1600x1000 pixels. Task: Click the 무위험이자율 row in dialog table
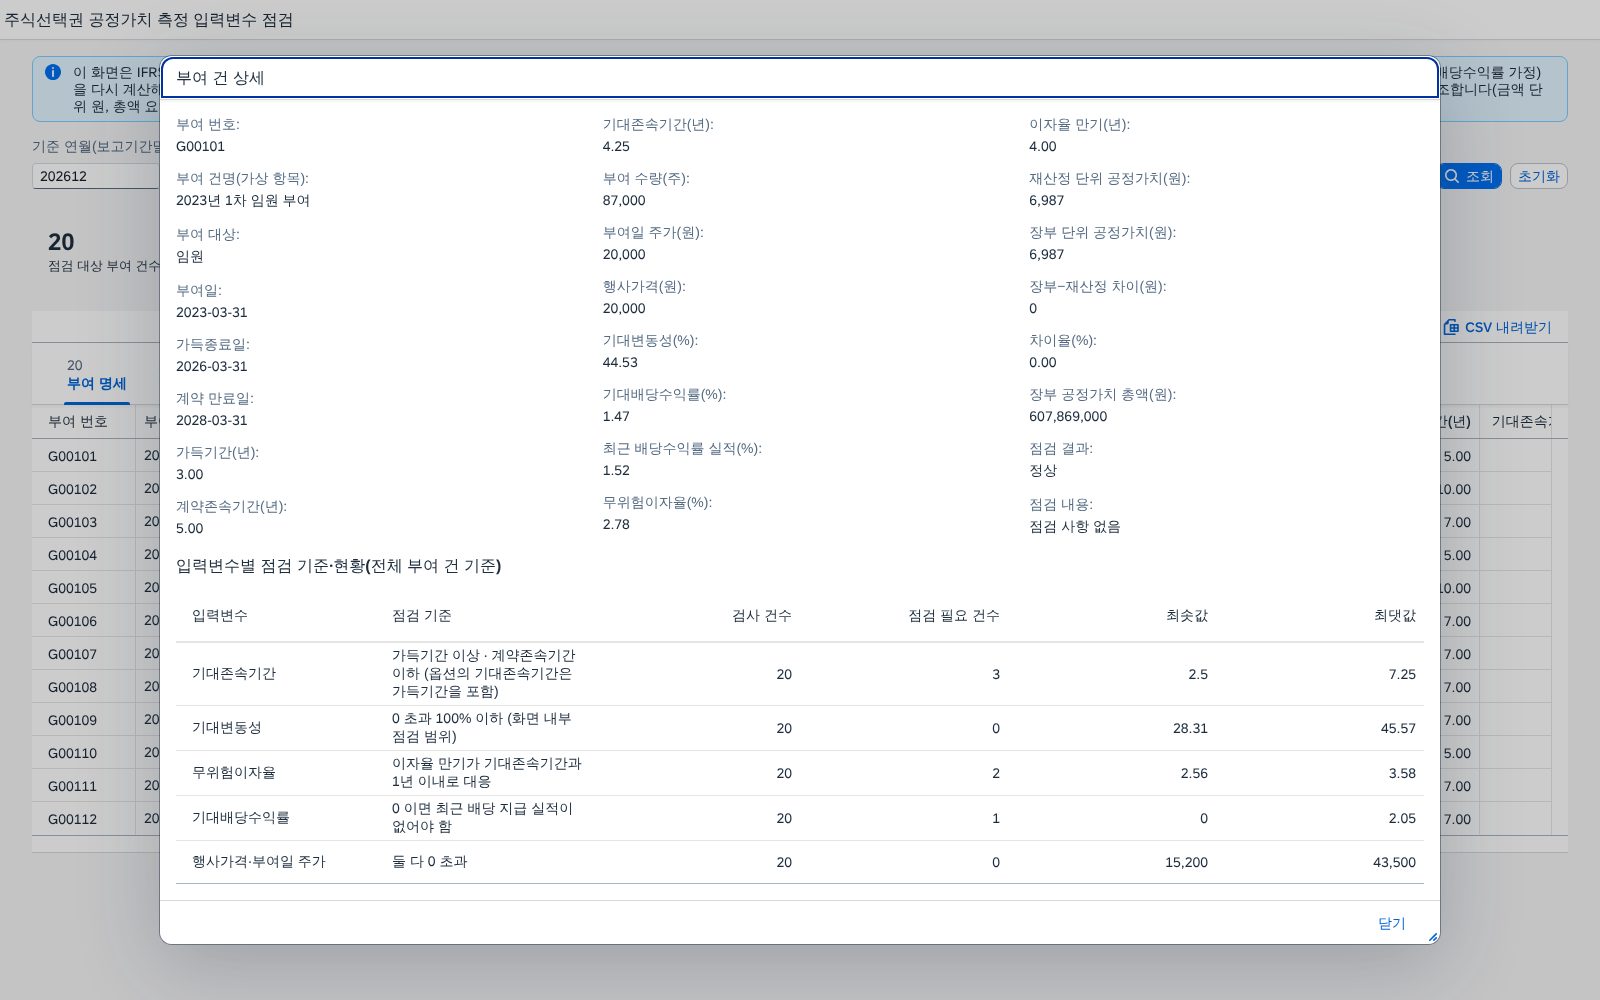pos(800,773)
